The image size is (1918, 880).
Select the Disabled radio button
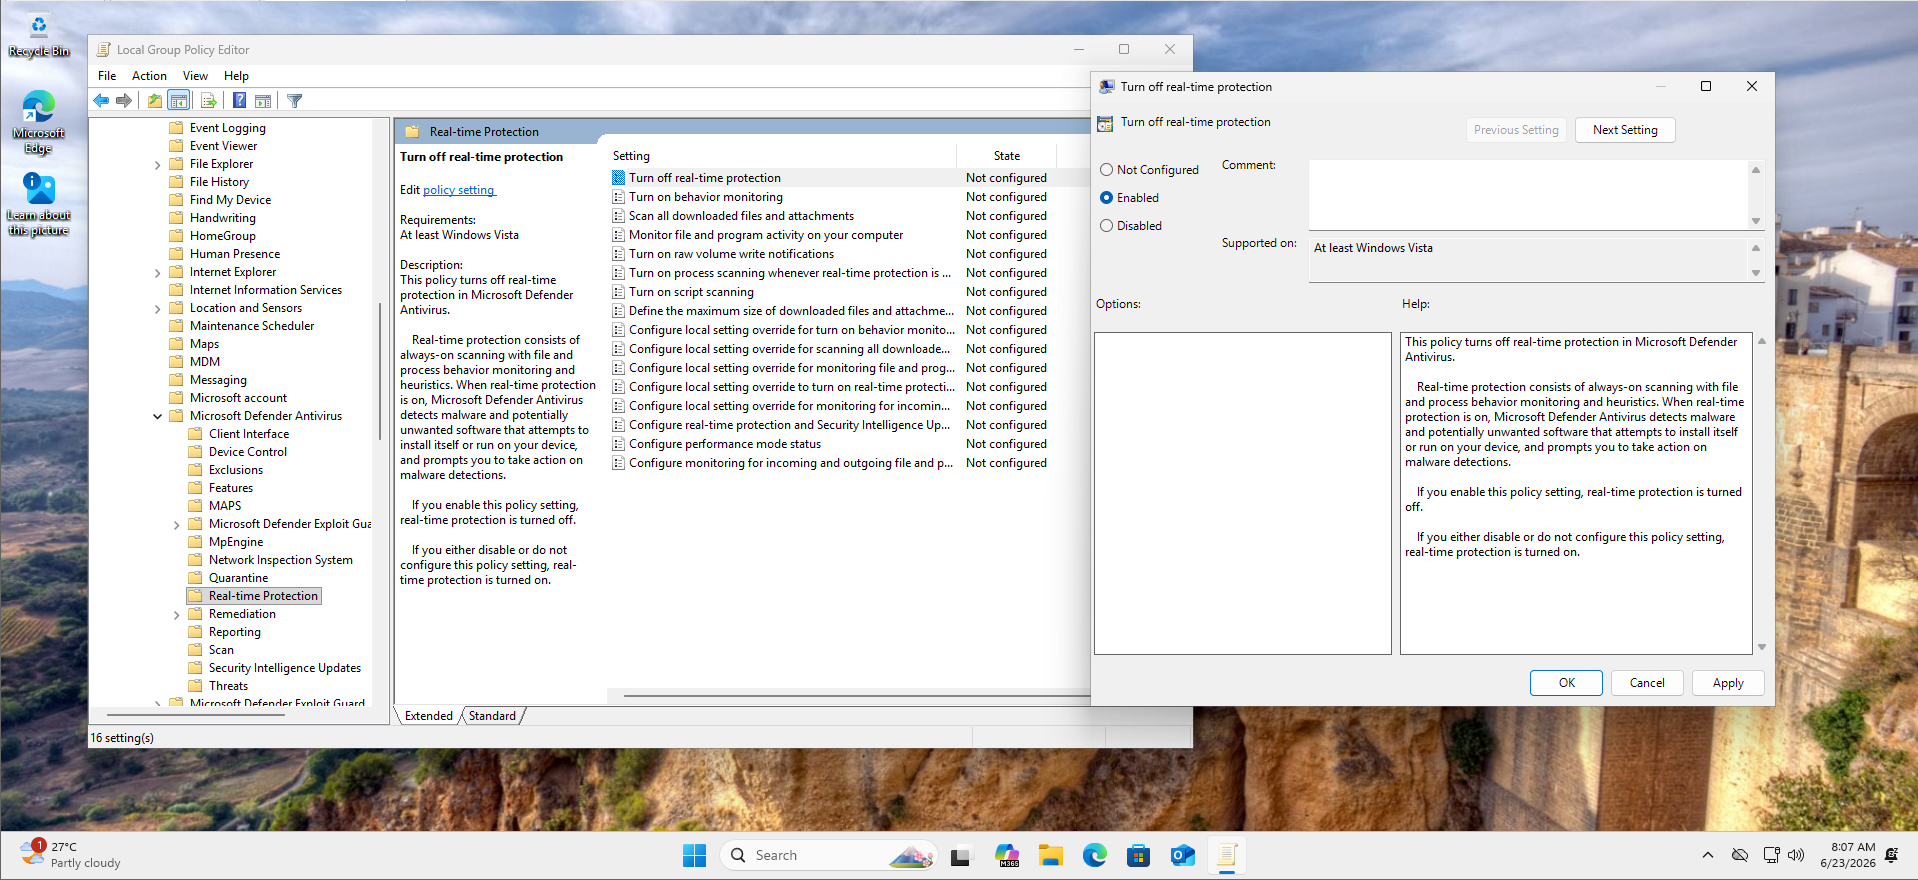1106,226
